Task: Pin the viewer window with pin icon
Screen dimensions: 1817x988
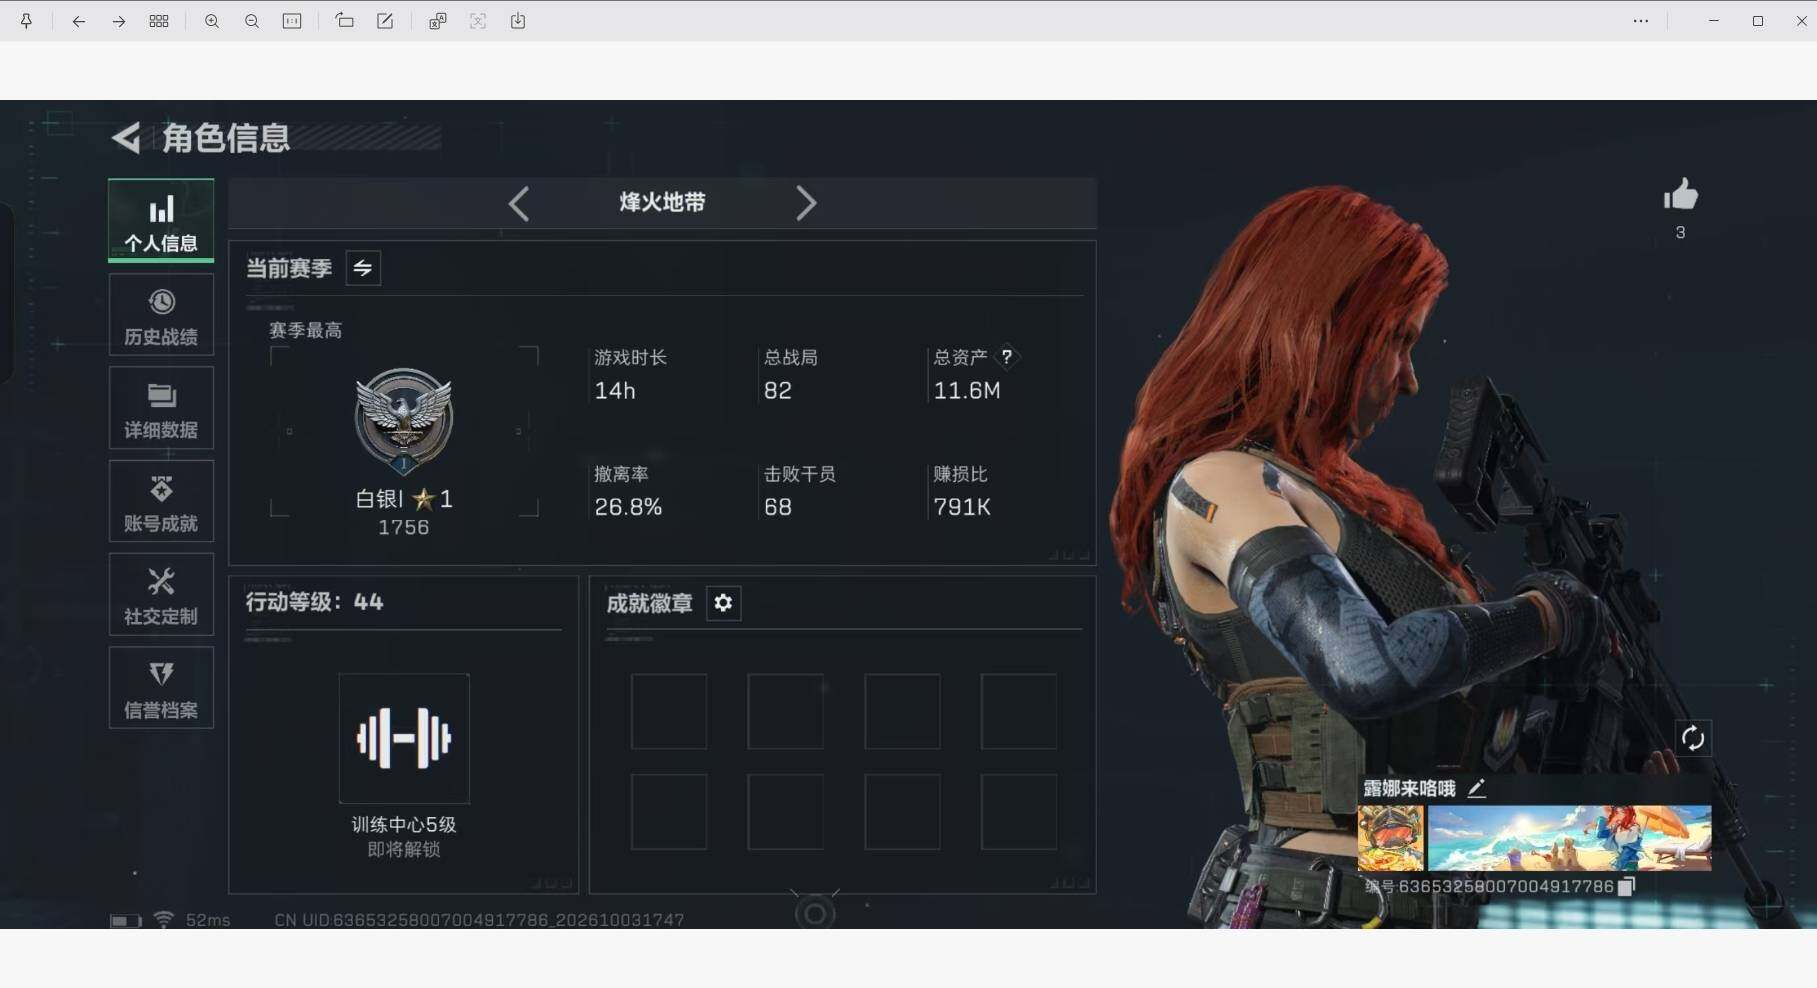Action: 27,21
